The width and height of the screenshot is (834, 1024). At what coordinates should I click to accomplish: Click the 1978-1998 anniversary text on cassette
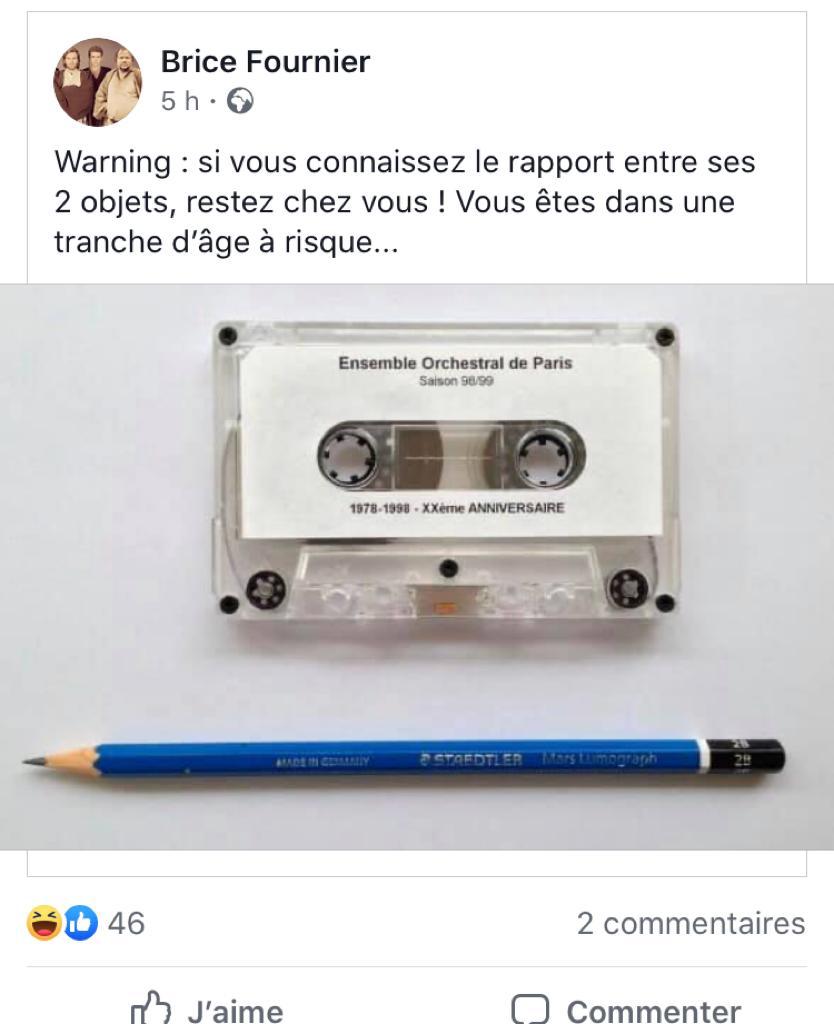click(x=457, y=507)
